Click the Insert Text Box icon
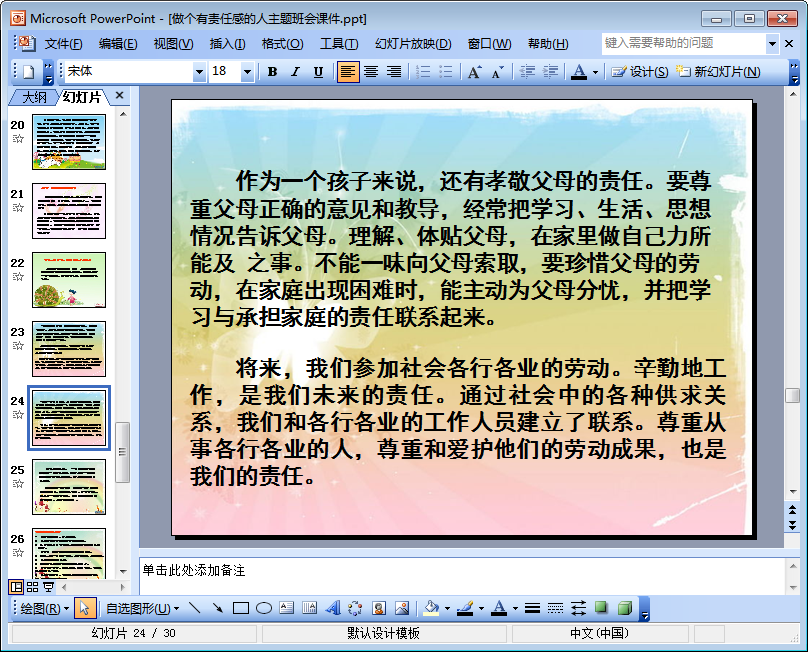This screenshot has width=808, height=652. click(x=287, y=608)
